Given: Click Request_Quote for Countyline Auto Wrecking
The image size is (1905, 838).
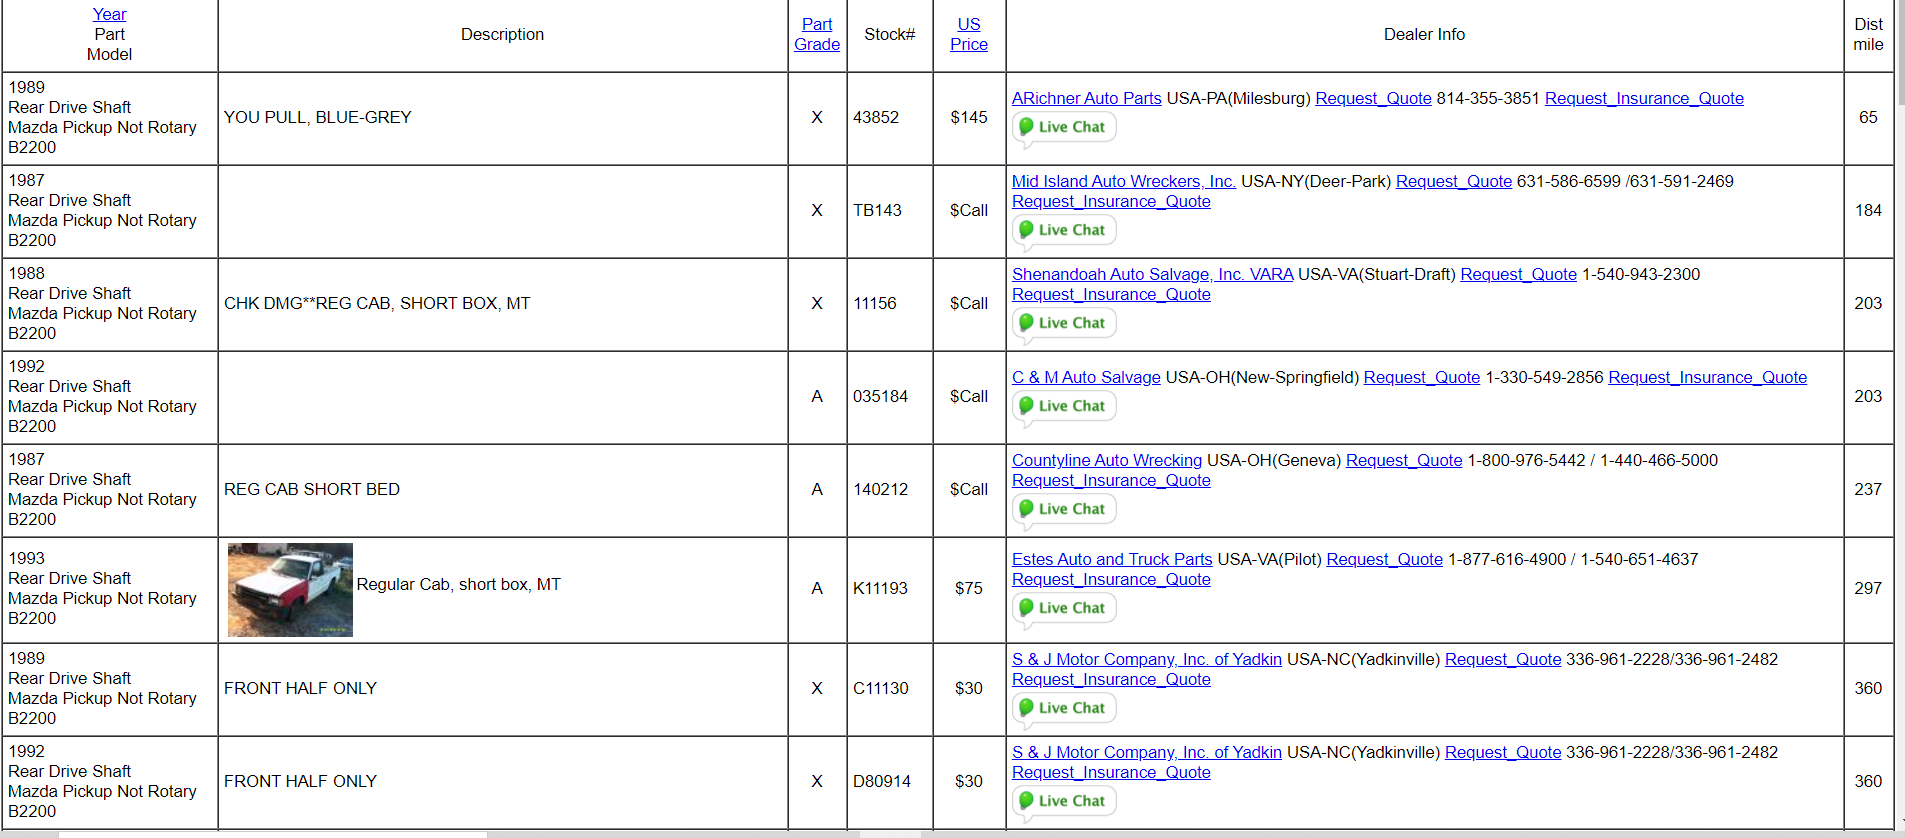Looking at the screenshot, I should pyautogui.click(x=1404, y=460).
